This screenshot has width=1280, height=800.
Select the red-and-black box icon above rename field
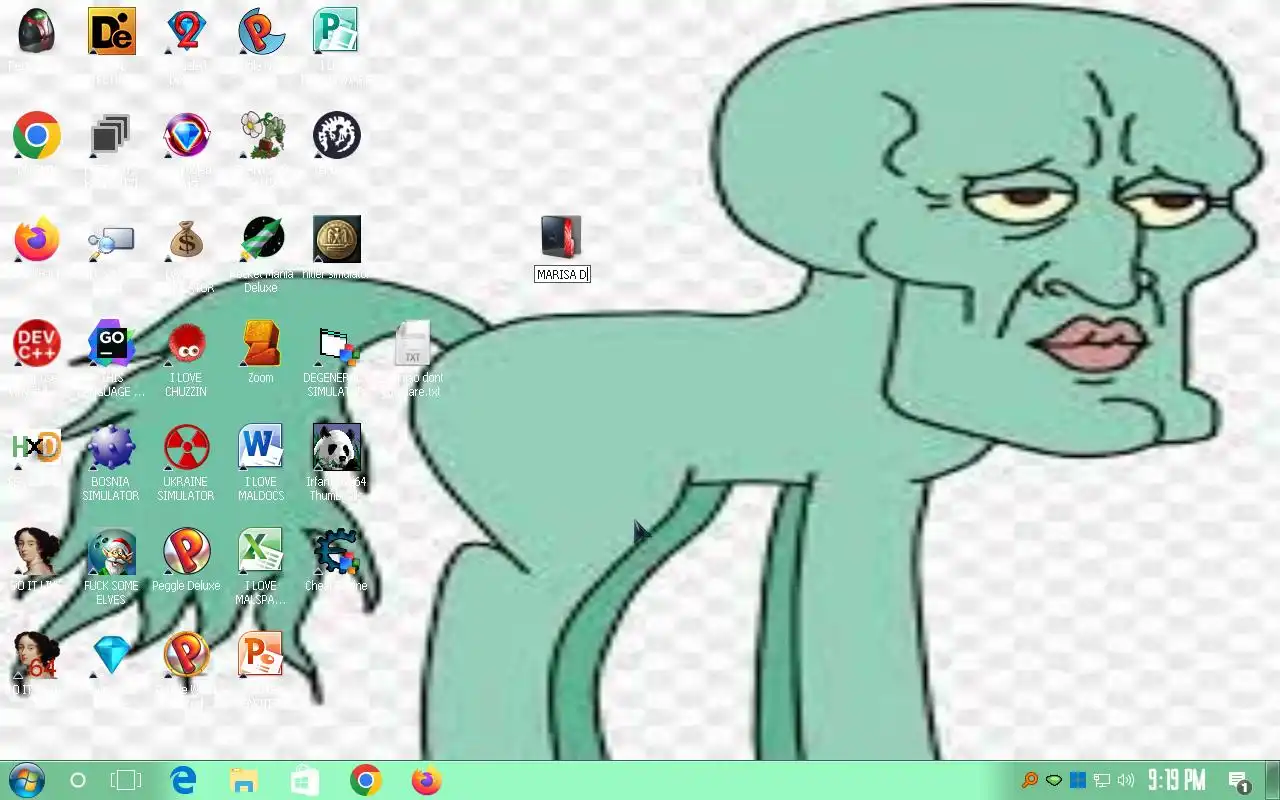click(x=561, y=237)
